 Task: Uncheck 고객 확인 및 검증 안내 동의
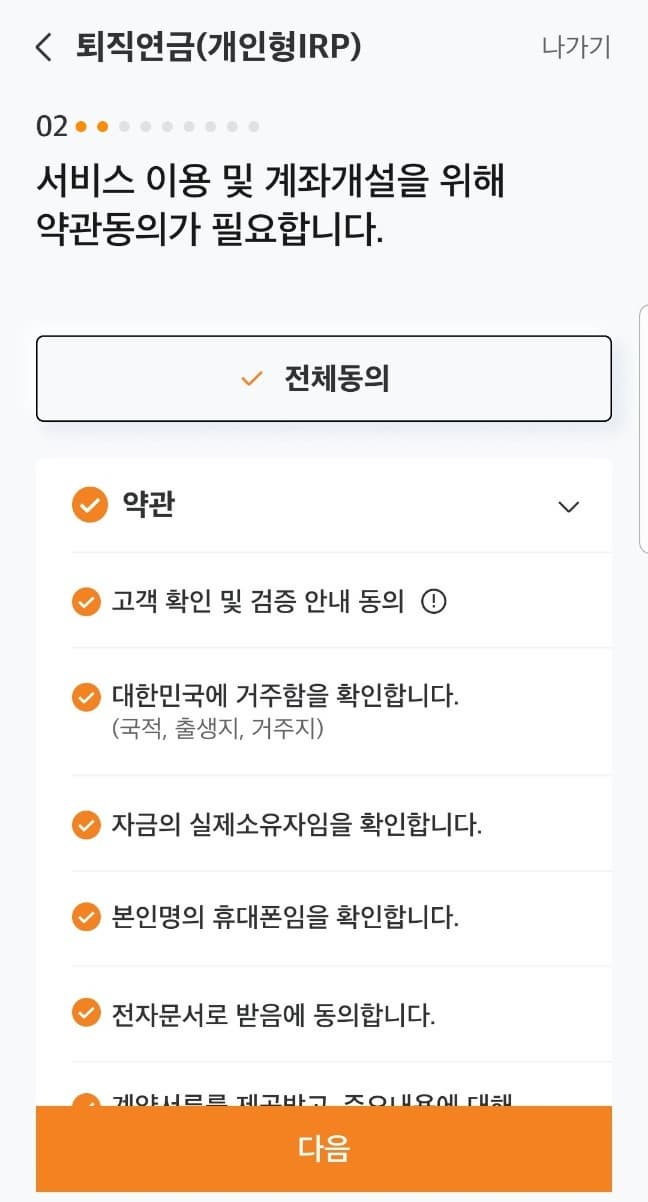(86, 600)
